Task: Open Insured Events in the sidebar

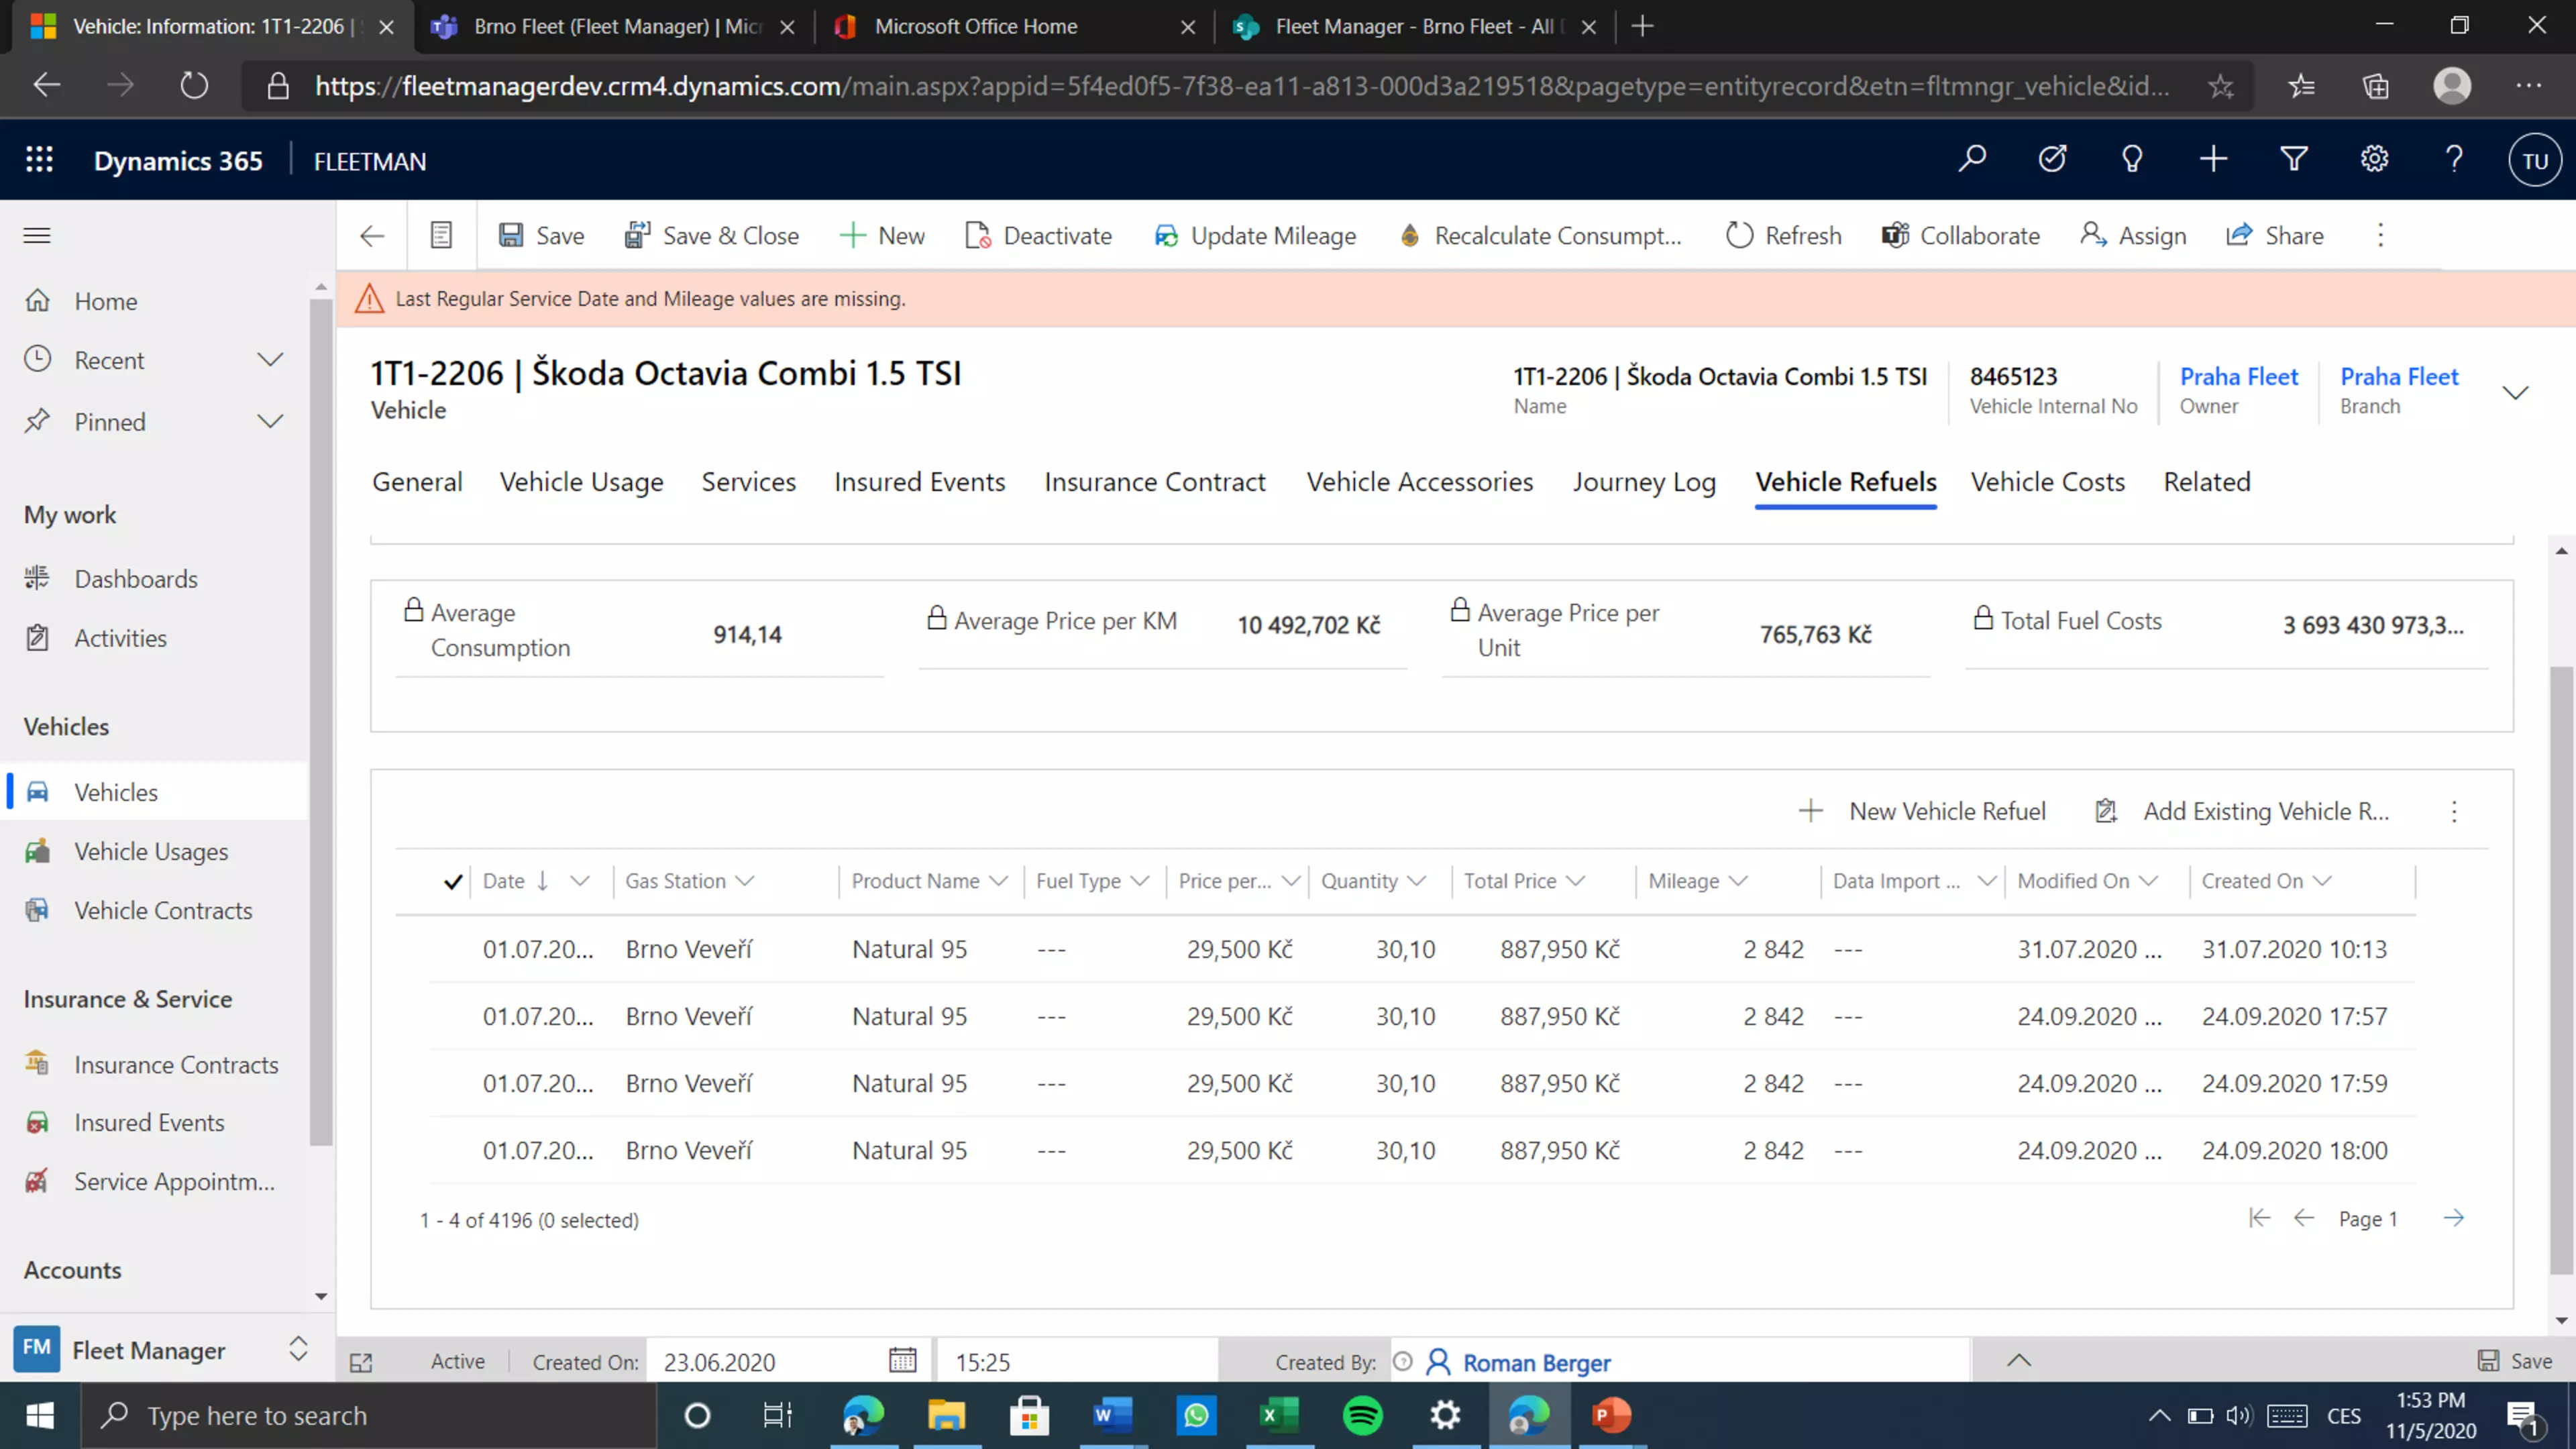Action: pyautogui.click(x=149, y=1123)
